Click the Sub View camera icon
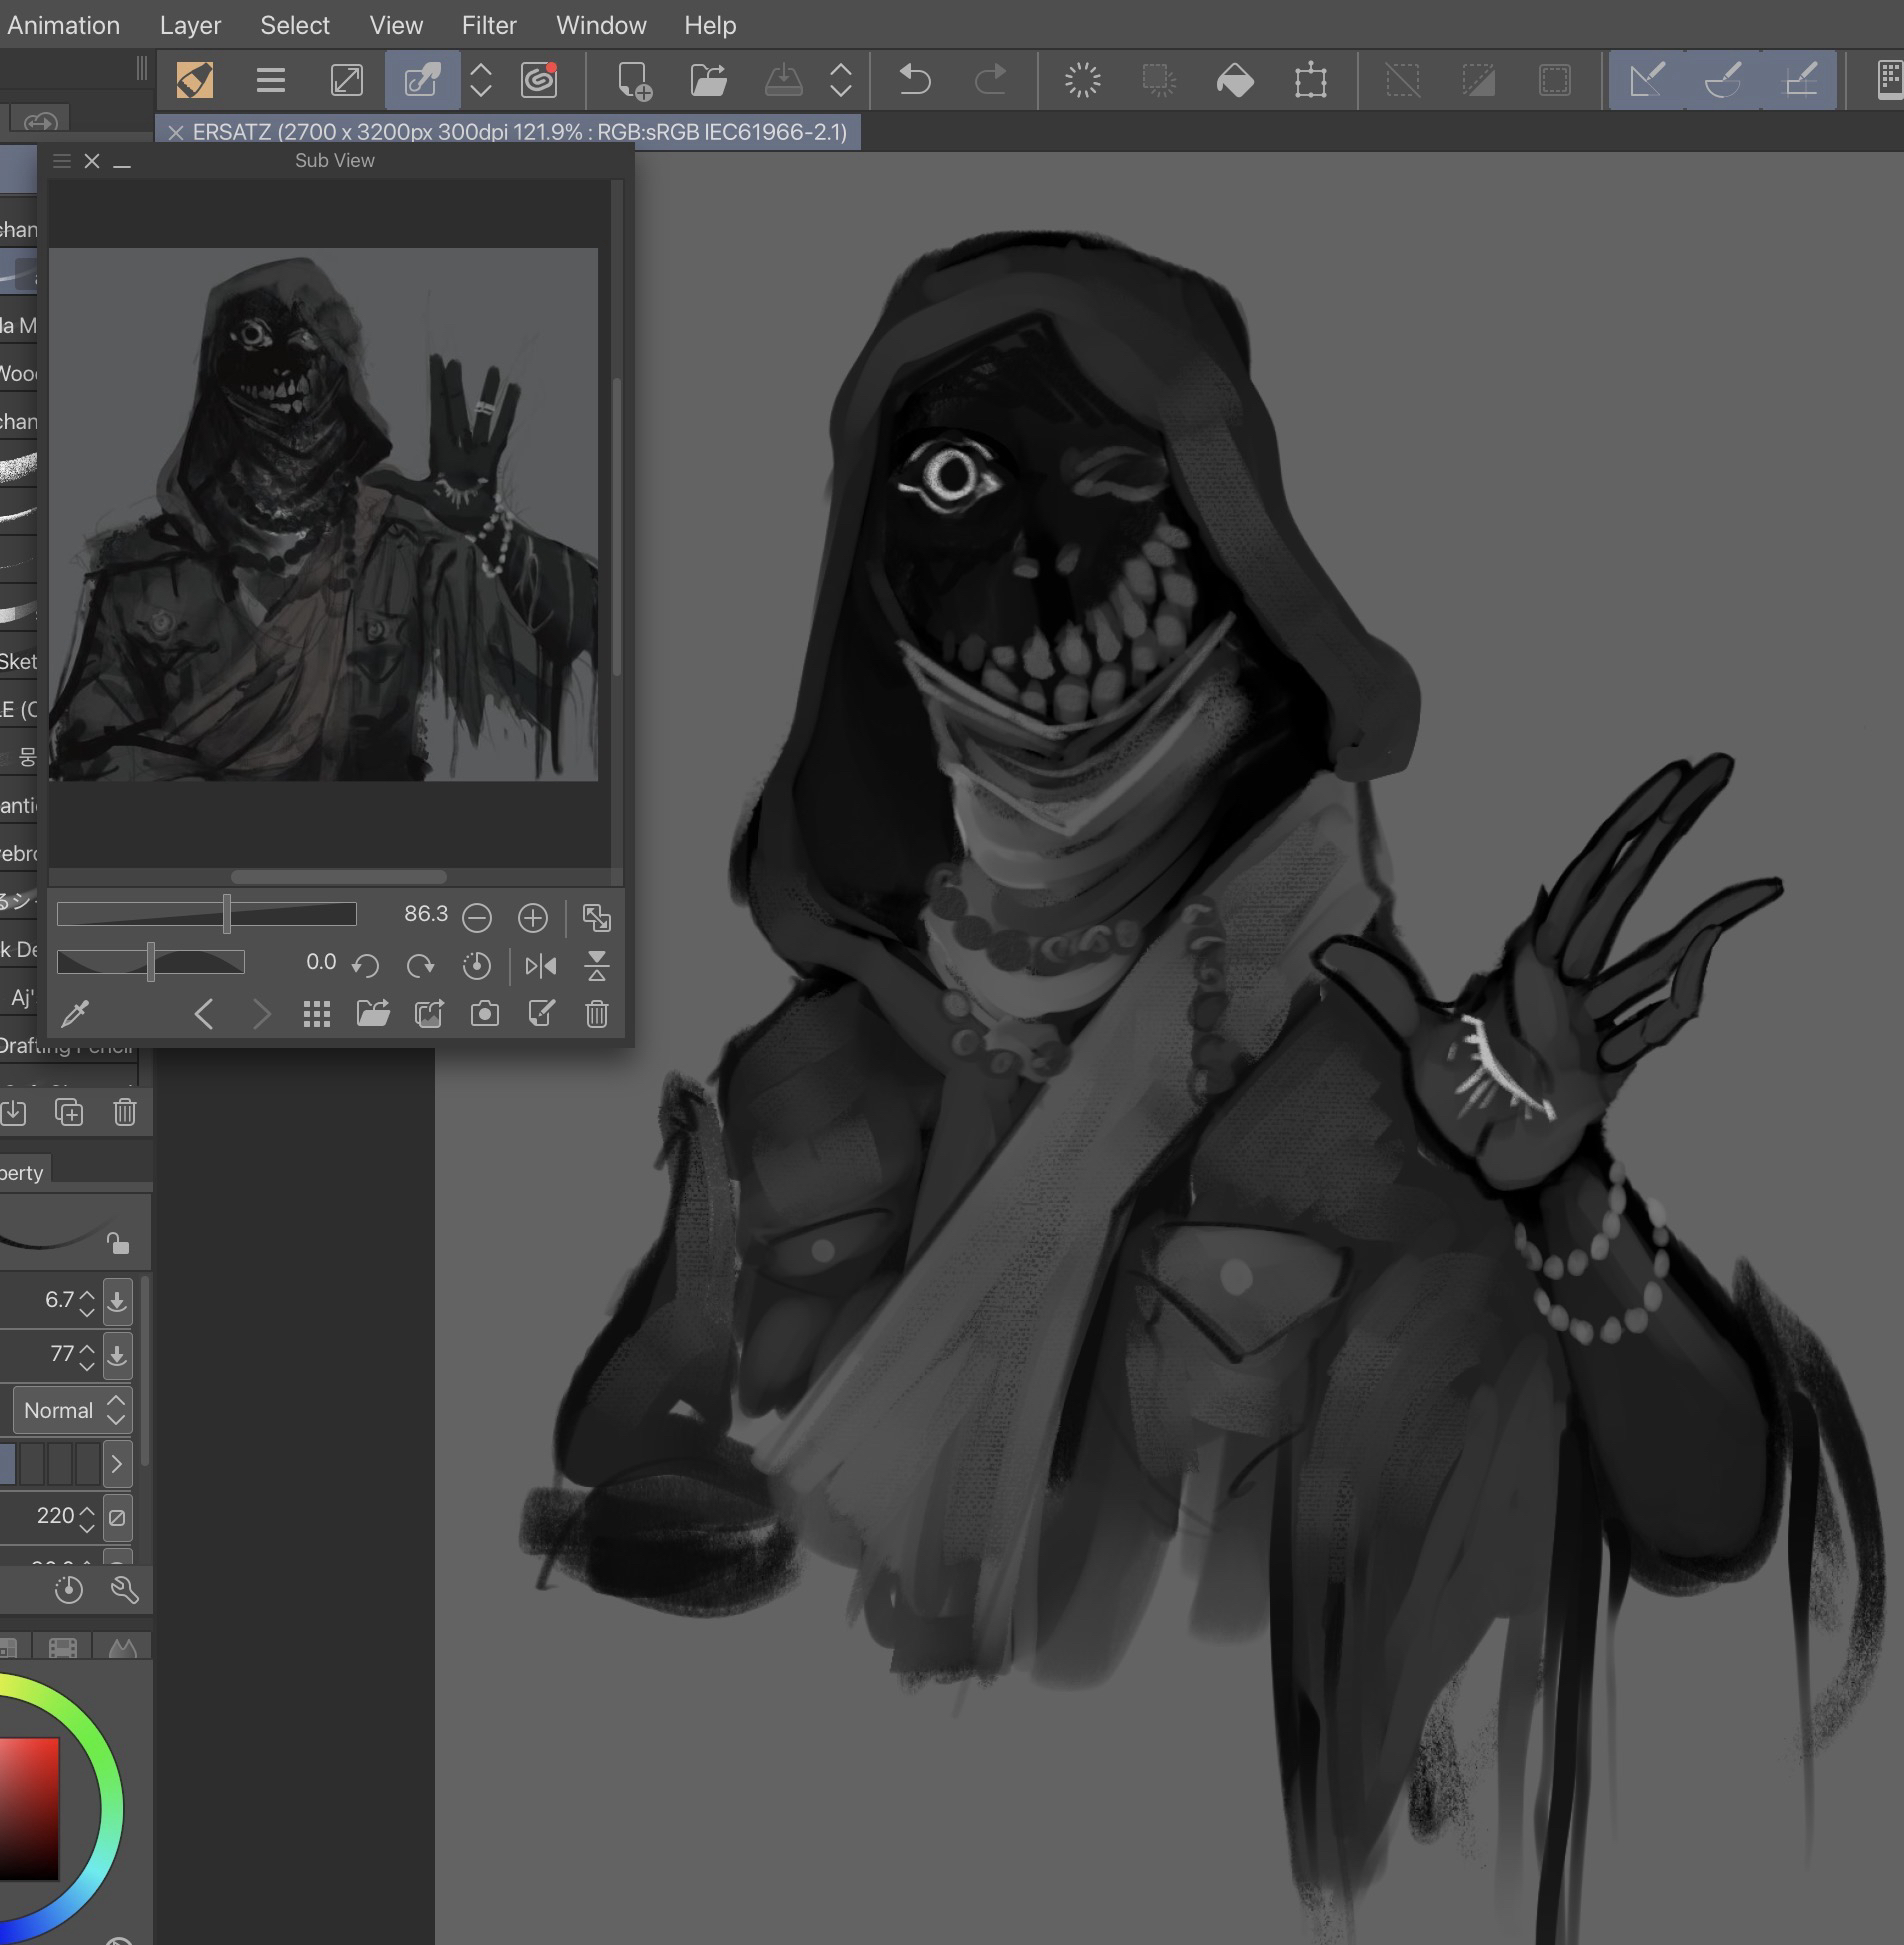 coord(484,1014)
